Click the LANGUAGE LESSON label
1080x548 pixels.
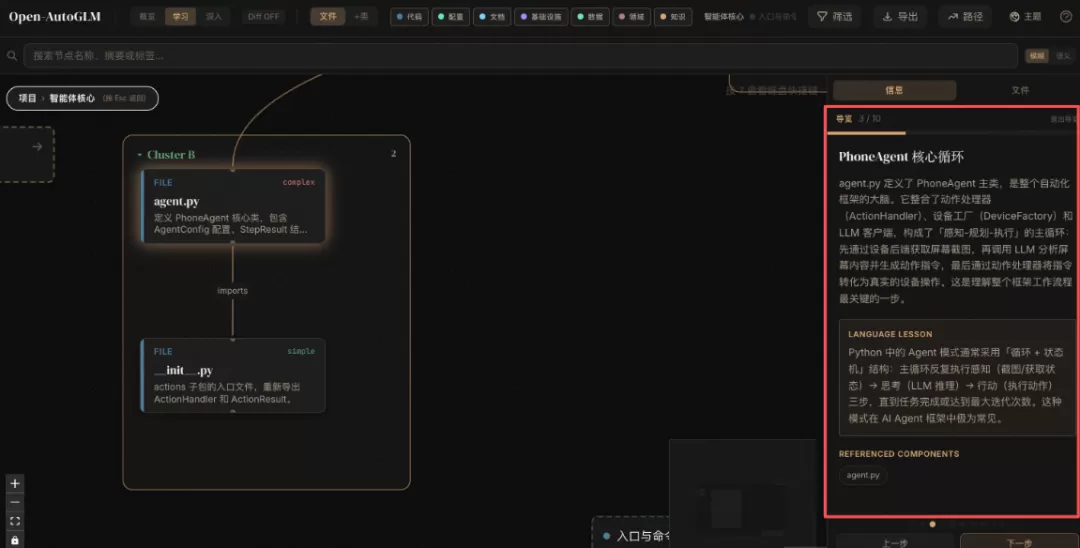(890, 334)
